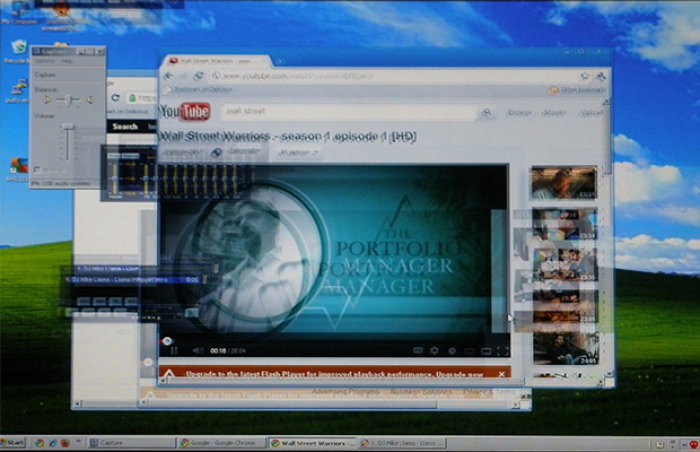Click the Bookmark on Delicious bookmarklet

[x=199, y=89]
